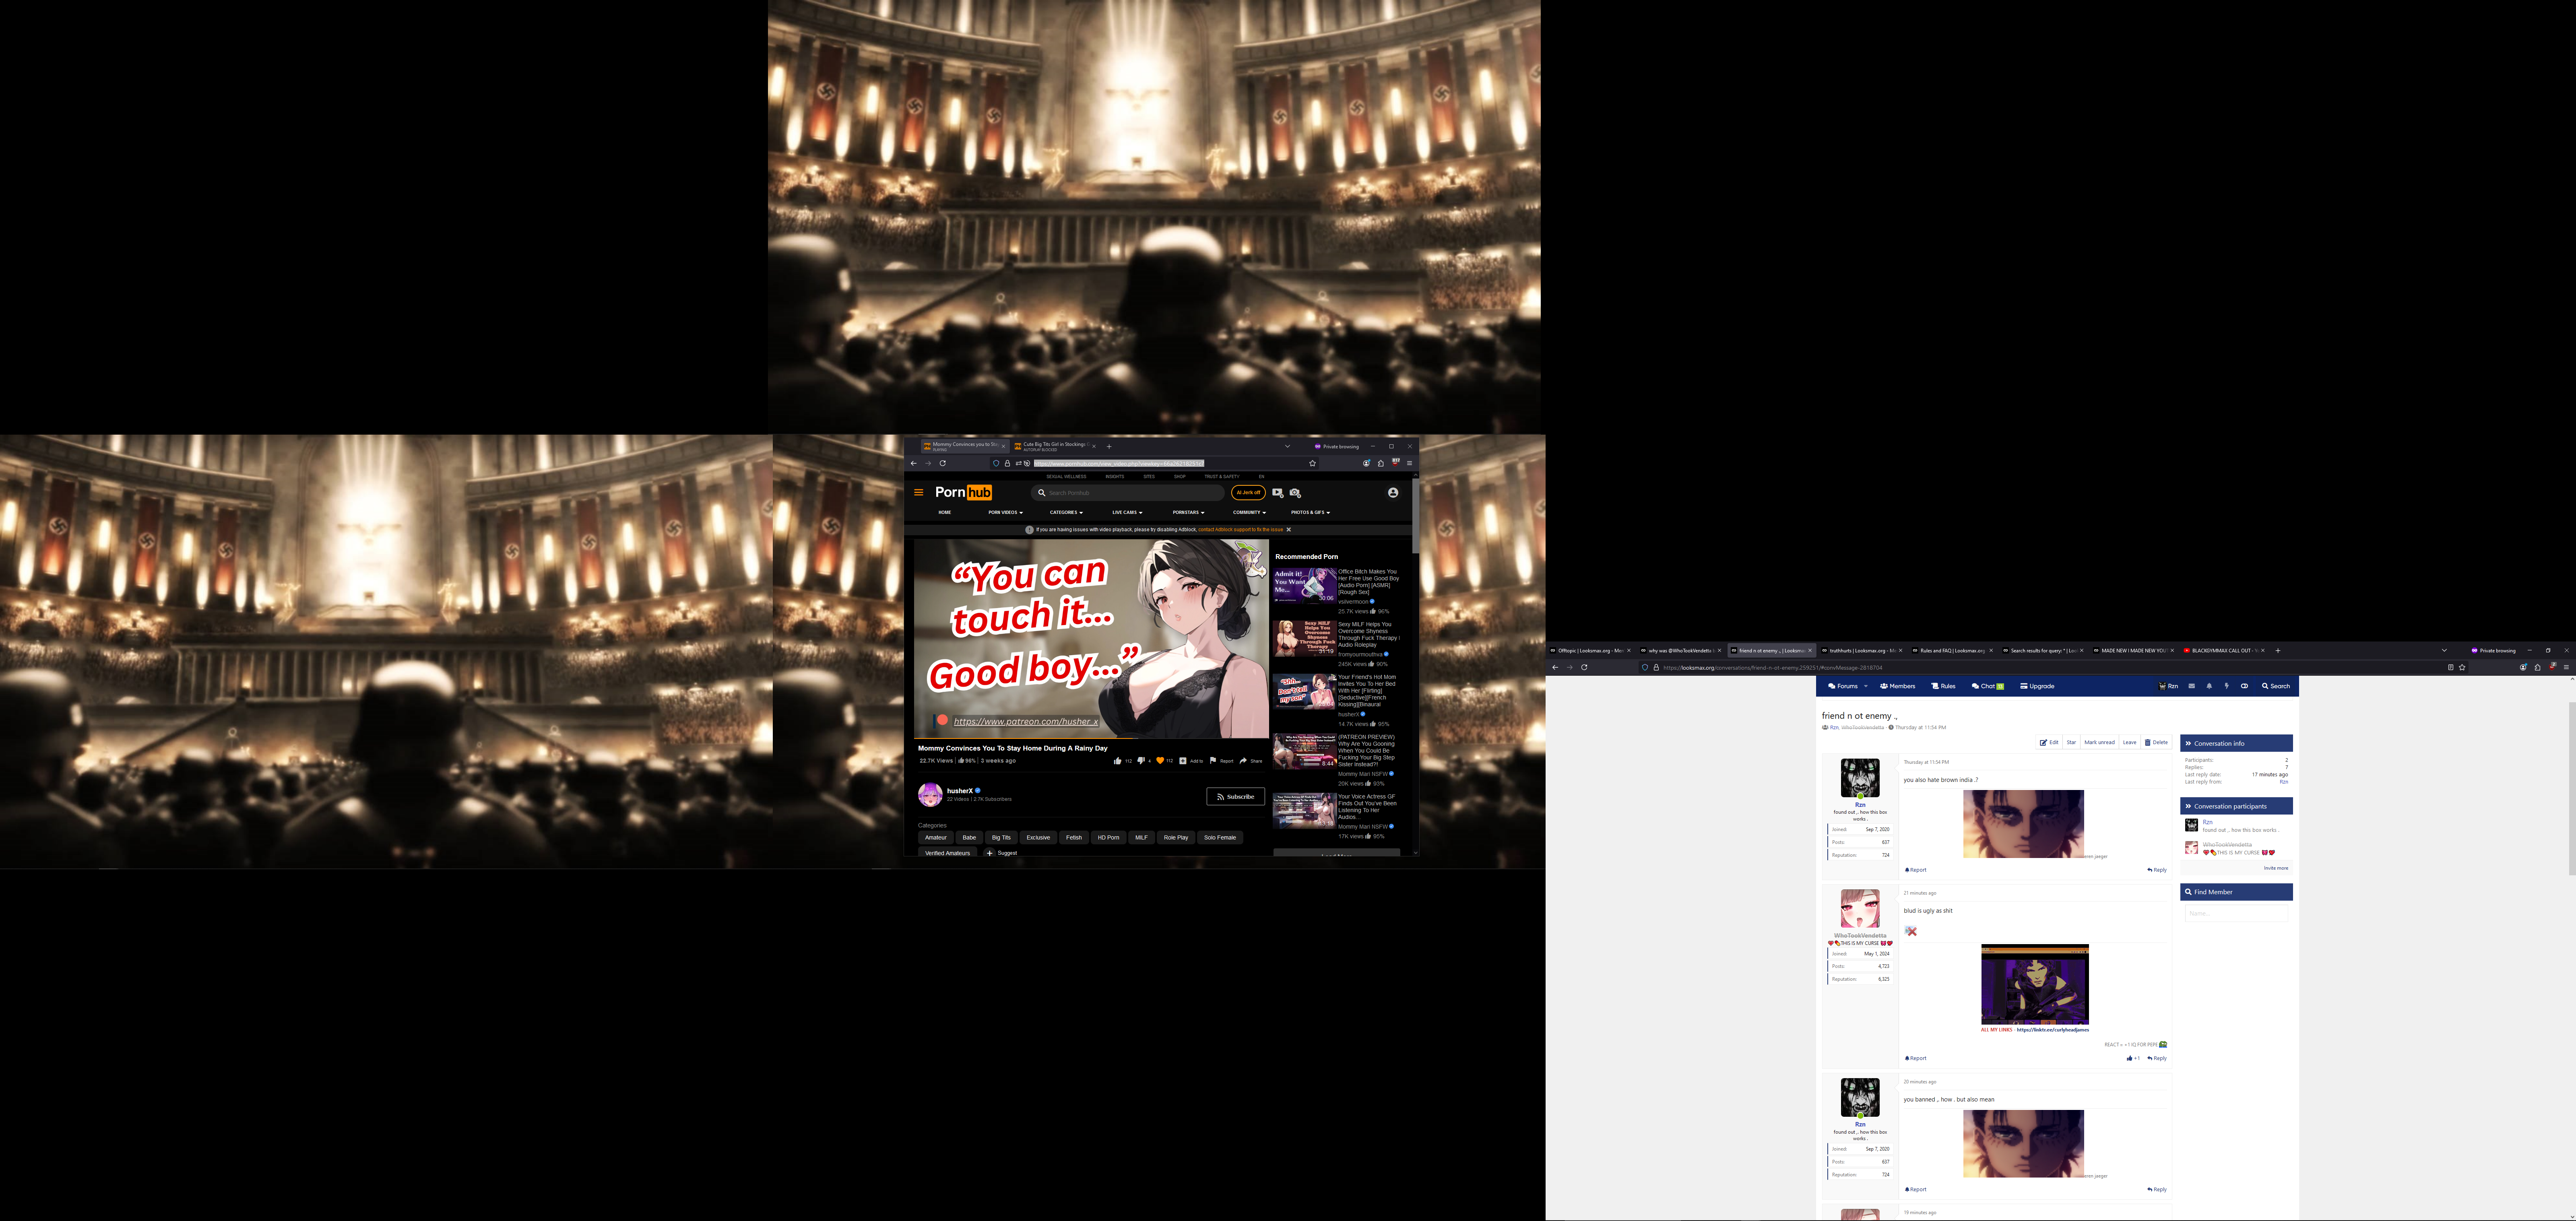The height and width of the screenshot is (1221, 2576).
Task: Click the forum alerts bell icon
Action: pyautogui.click(x=2209, y=686)
